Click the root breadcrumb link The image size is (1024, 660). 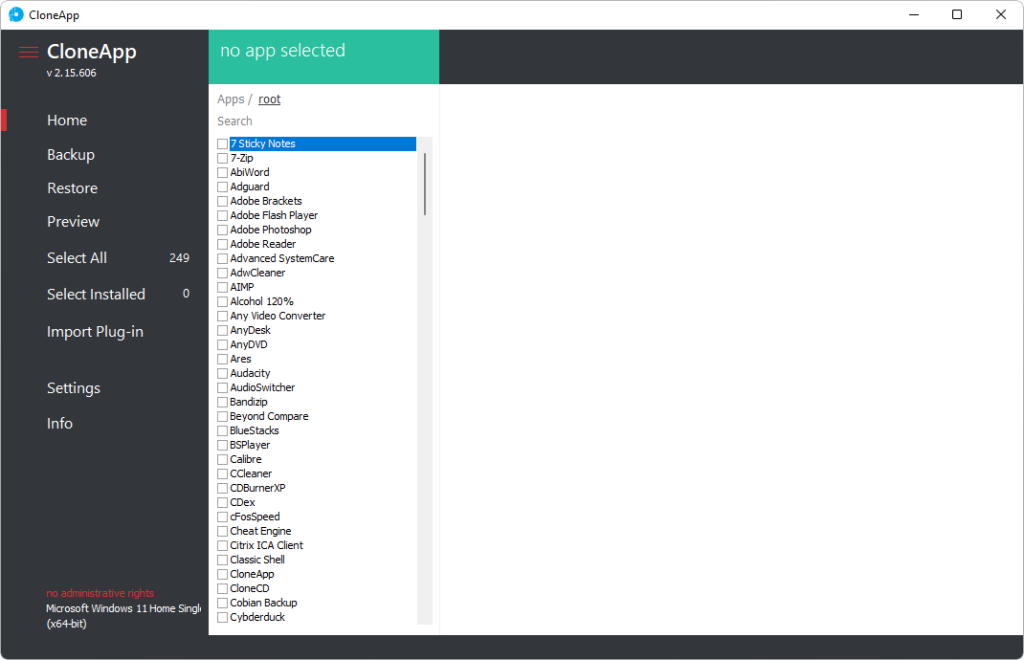pos(269,98)
